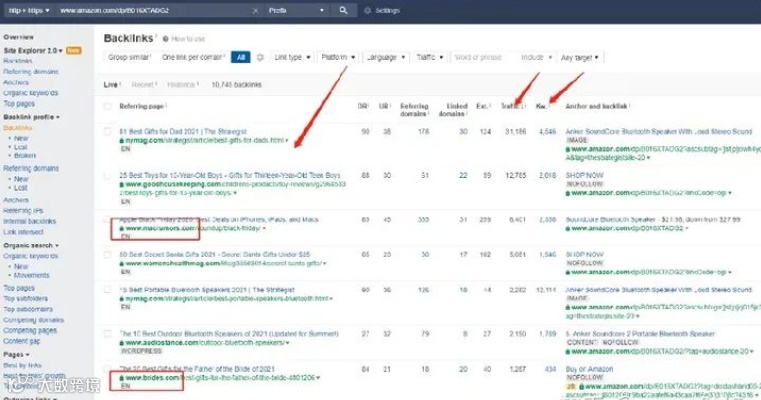
Task: Sort by the DR column header
Action: point(363,106)
